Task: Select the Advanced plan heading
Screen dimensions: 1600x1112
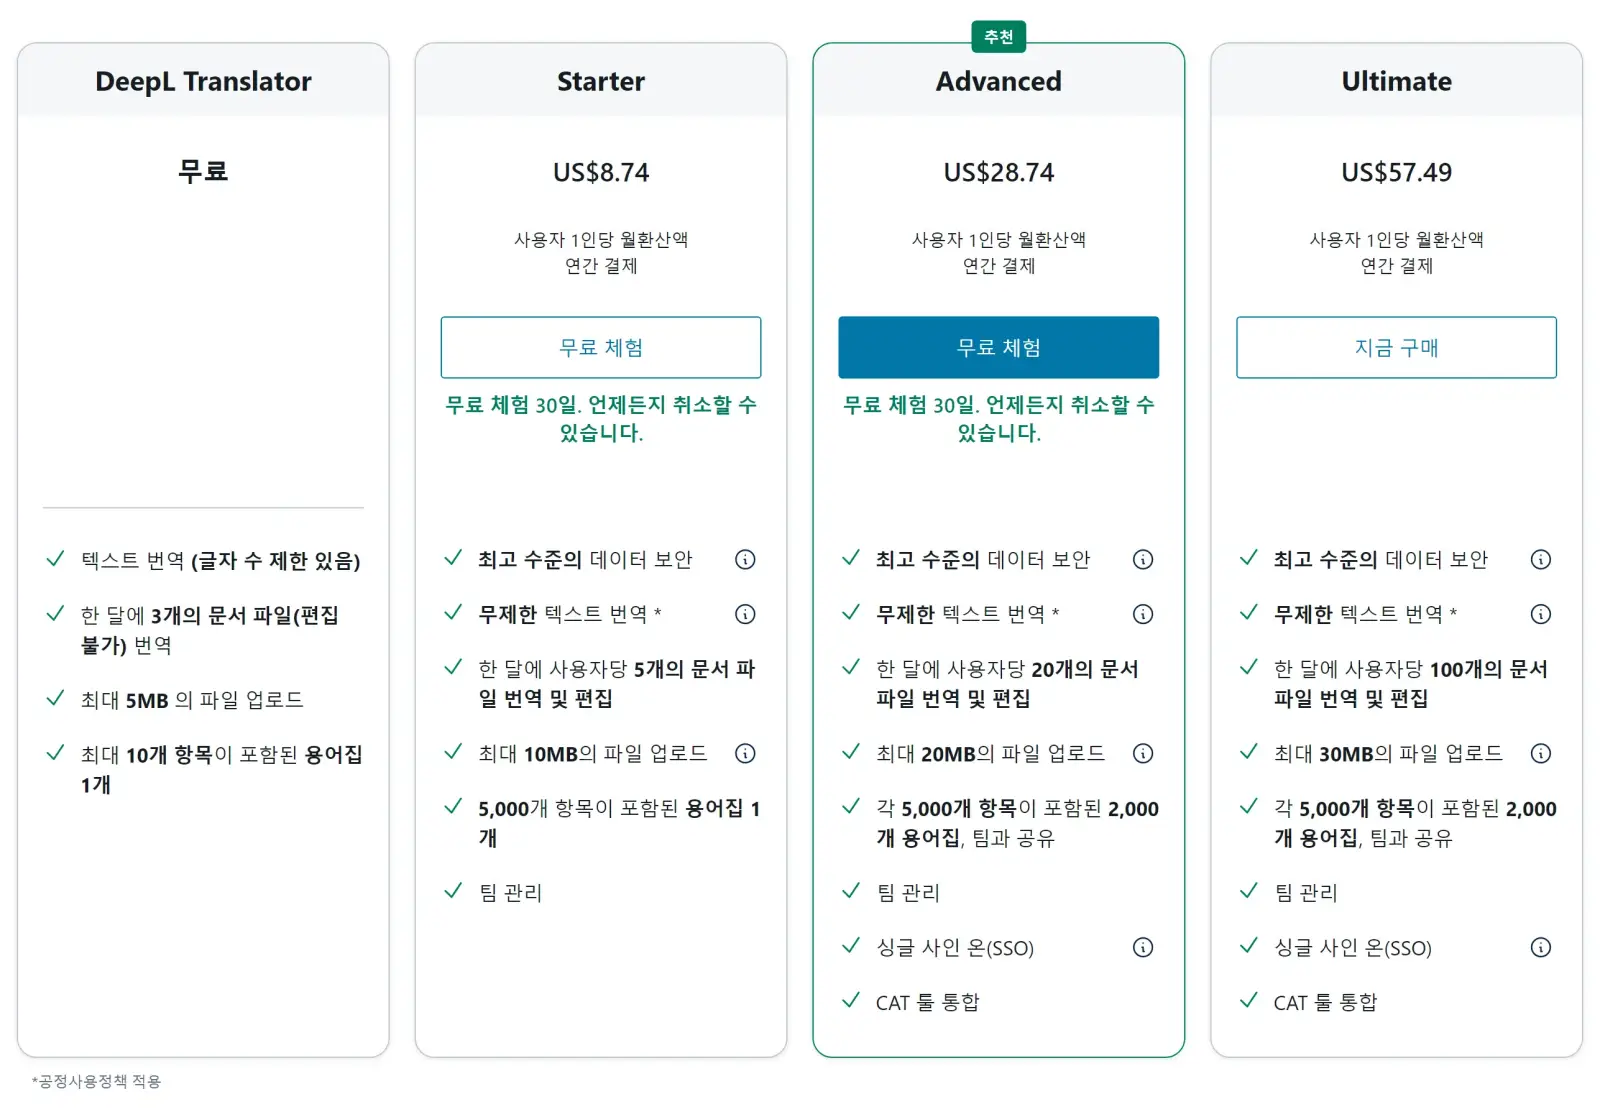Action: 999,81
